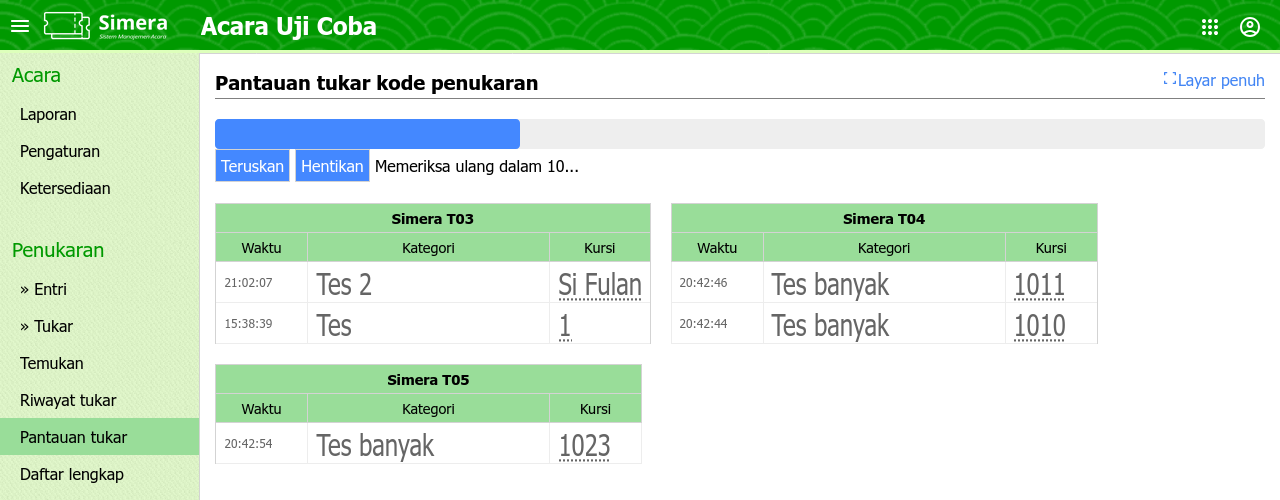Go to Pengaturan in the sidebar

point(59,151)
